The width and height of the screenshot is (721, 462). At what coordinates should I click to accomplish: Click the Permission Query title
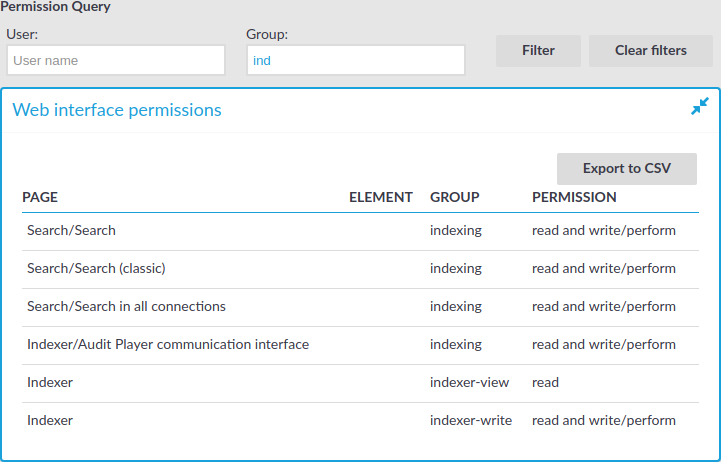point(55,7)
